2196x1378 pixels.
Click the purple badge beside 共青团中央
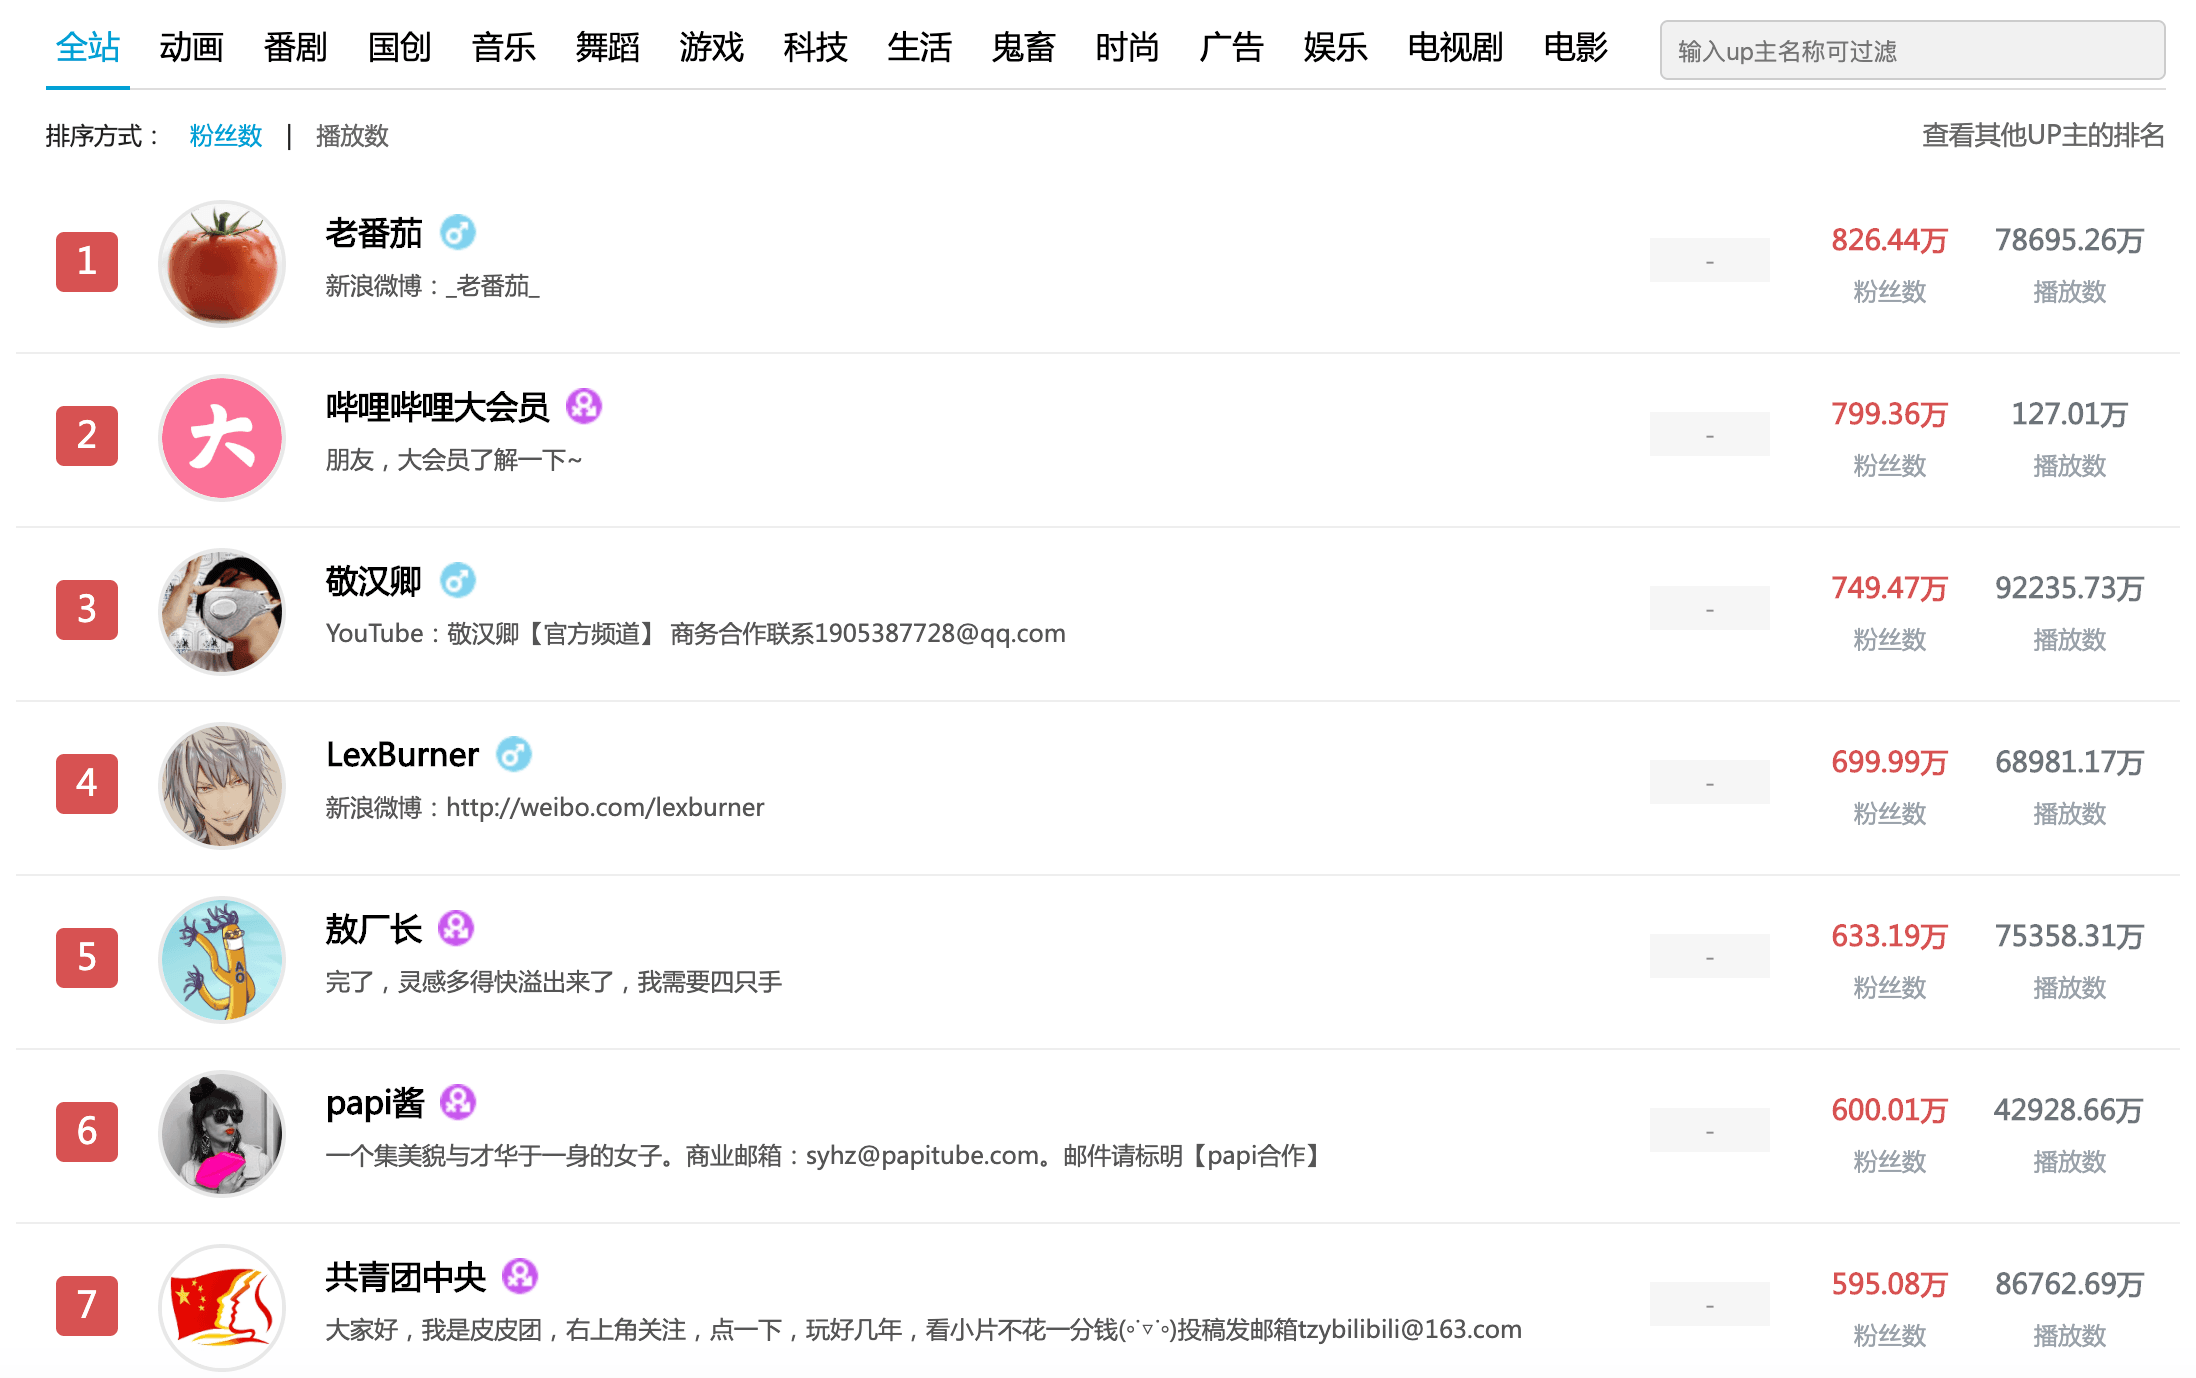pyautogui.click(x=520, y=1276)
